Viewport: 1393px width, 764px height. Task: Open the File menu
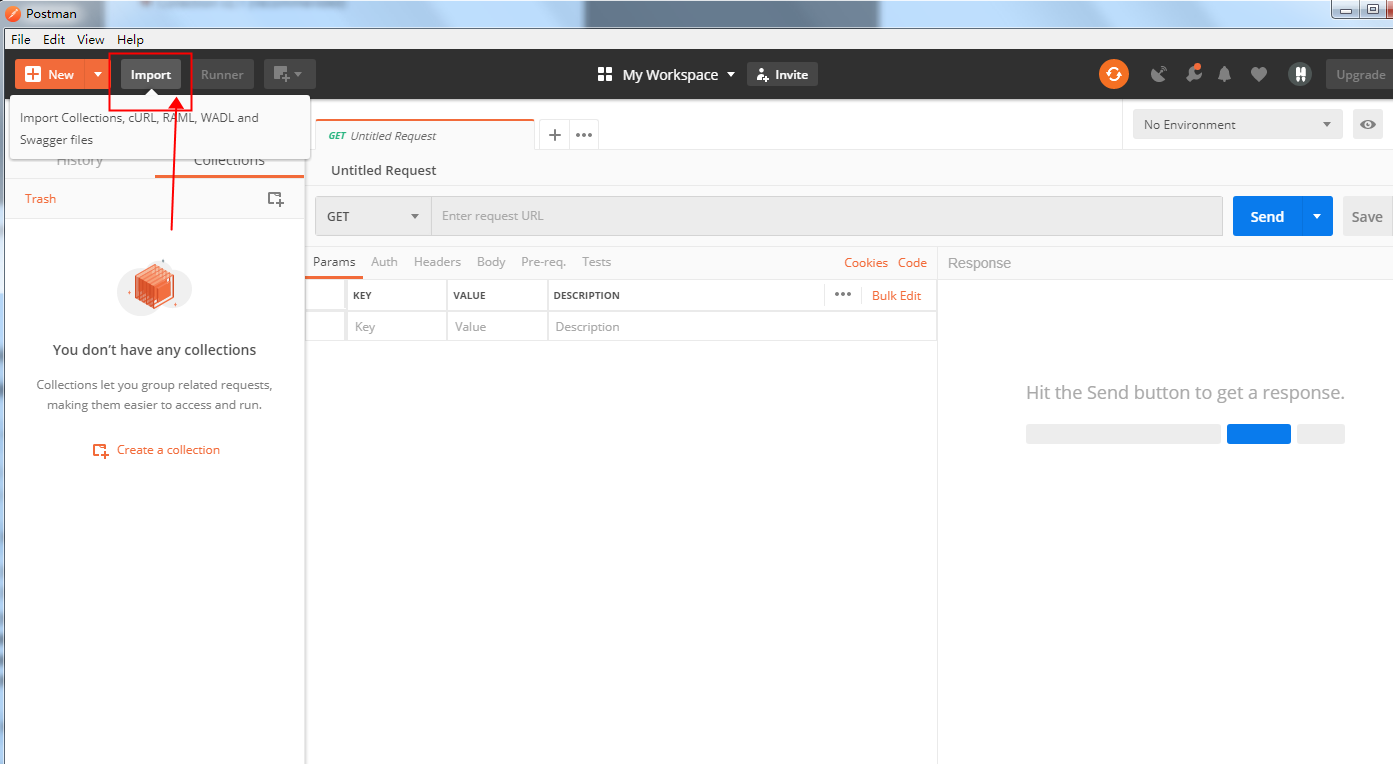(21, 40)
